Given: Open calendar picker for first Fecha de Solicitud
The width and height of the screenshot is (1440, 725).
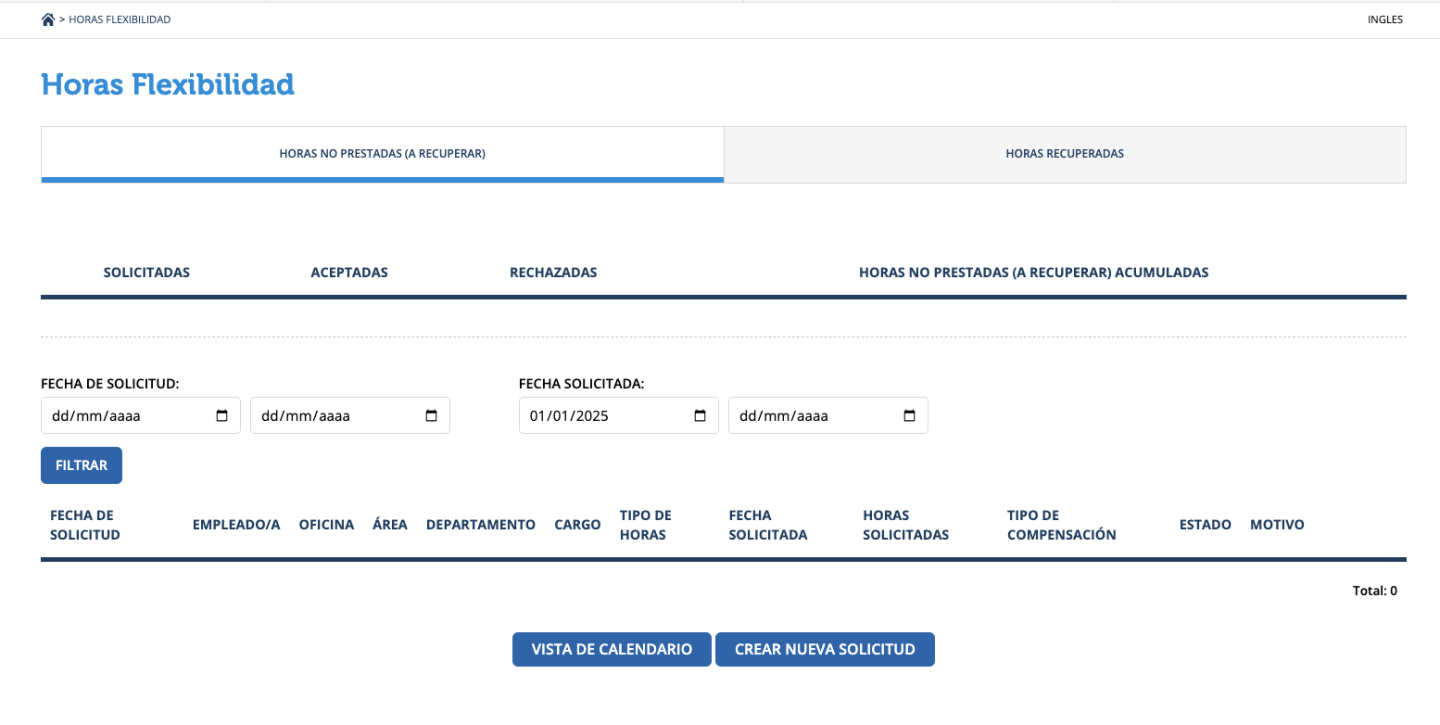Looking at the screenshot, I should coord(222,416).
